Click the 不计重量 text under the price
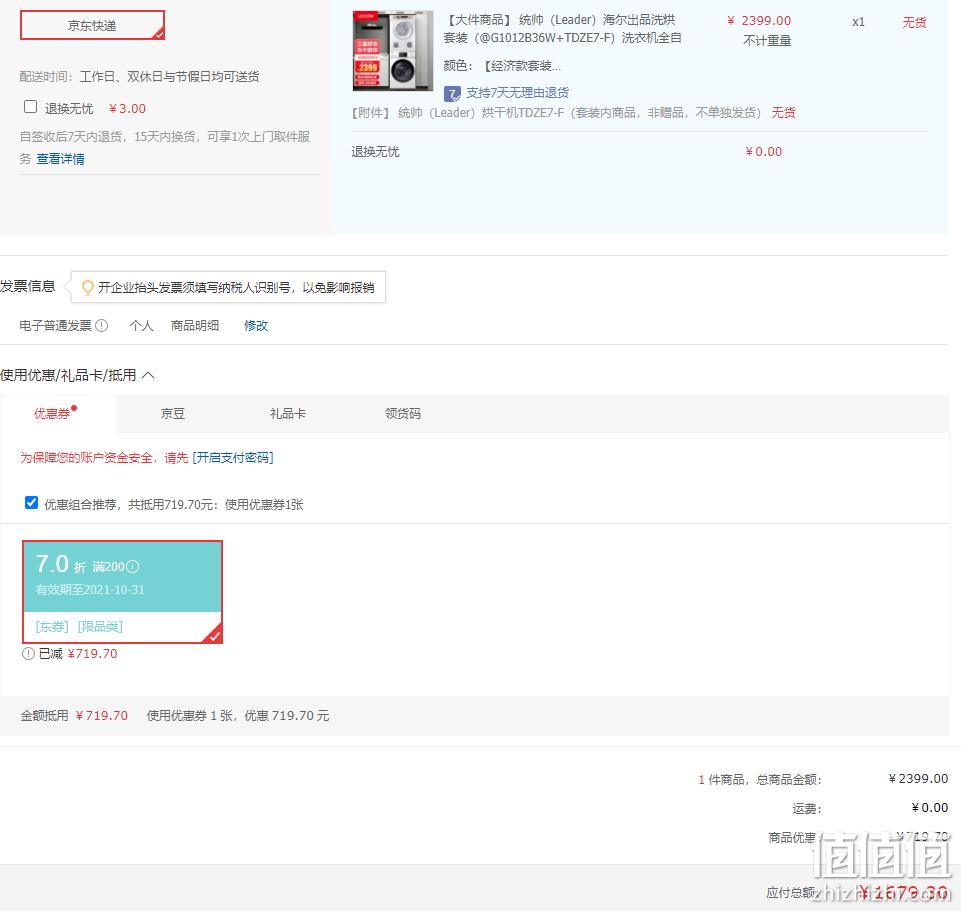 [767, 40]
